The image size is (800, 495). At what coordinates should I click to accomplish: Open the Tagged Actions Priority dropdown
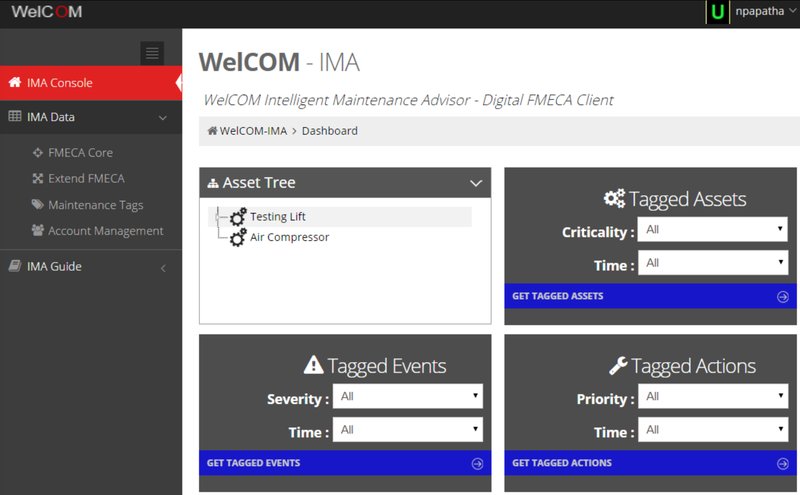coord(713,397)
